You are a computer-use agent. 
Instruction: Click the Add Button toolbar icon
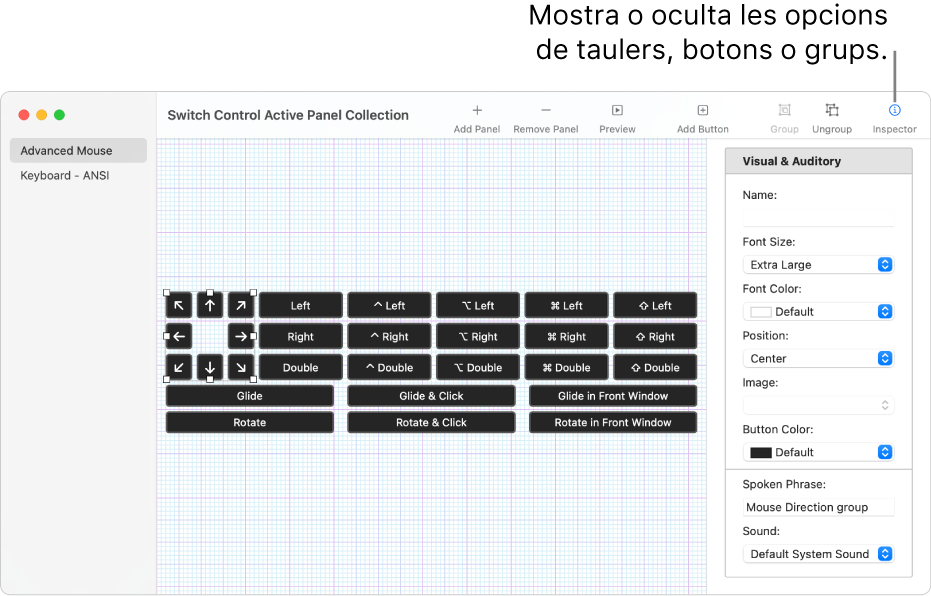(x=702, y=110)
